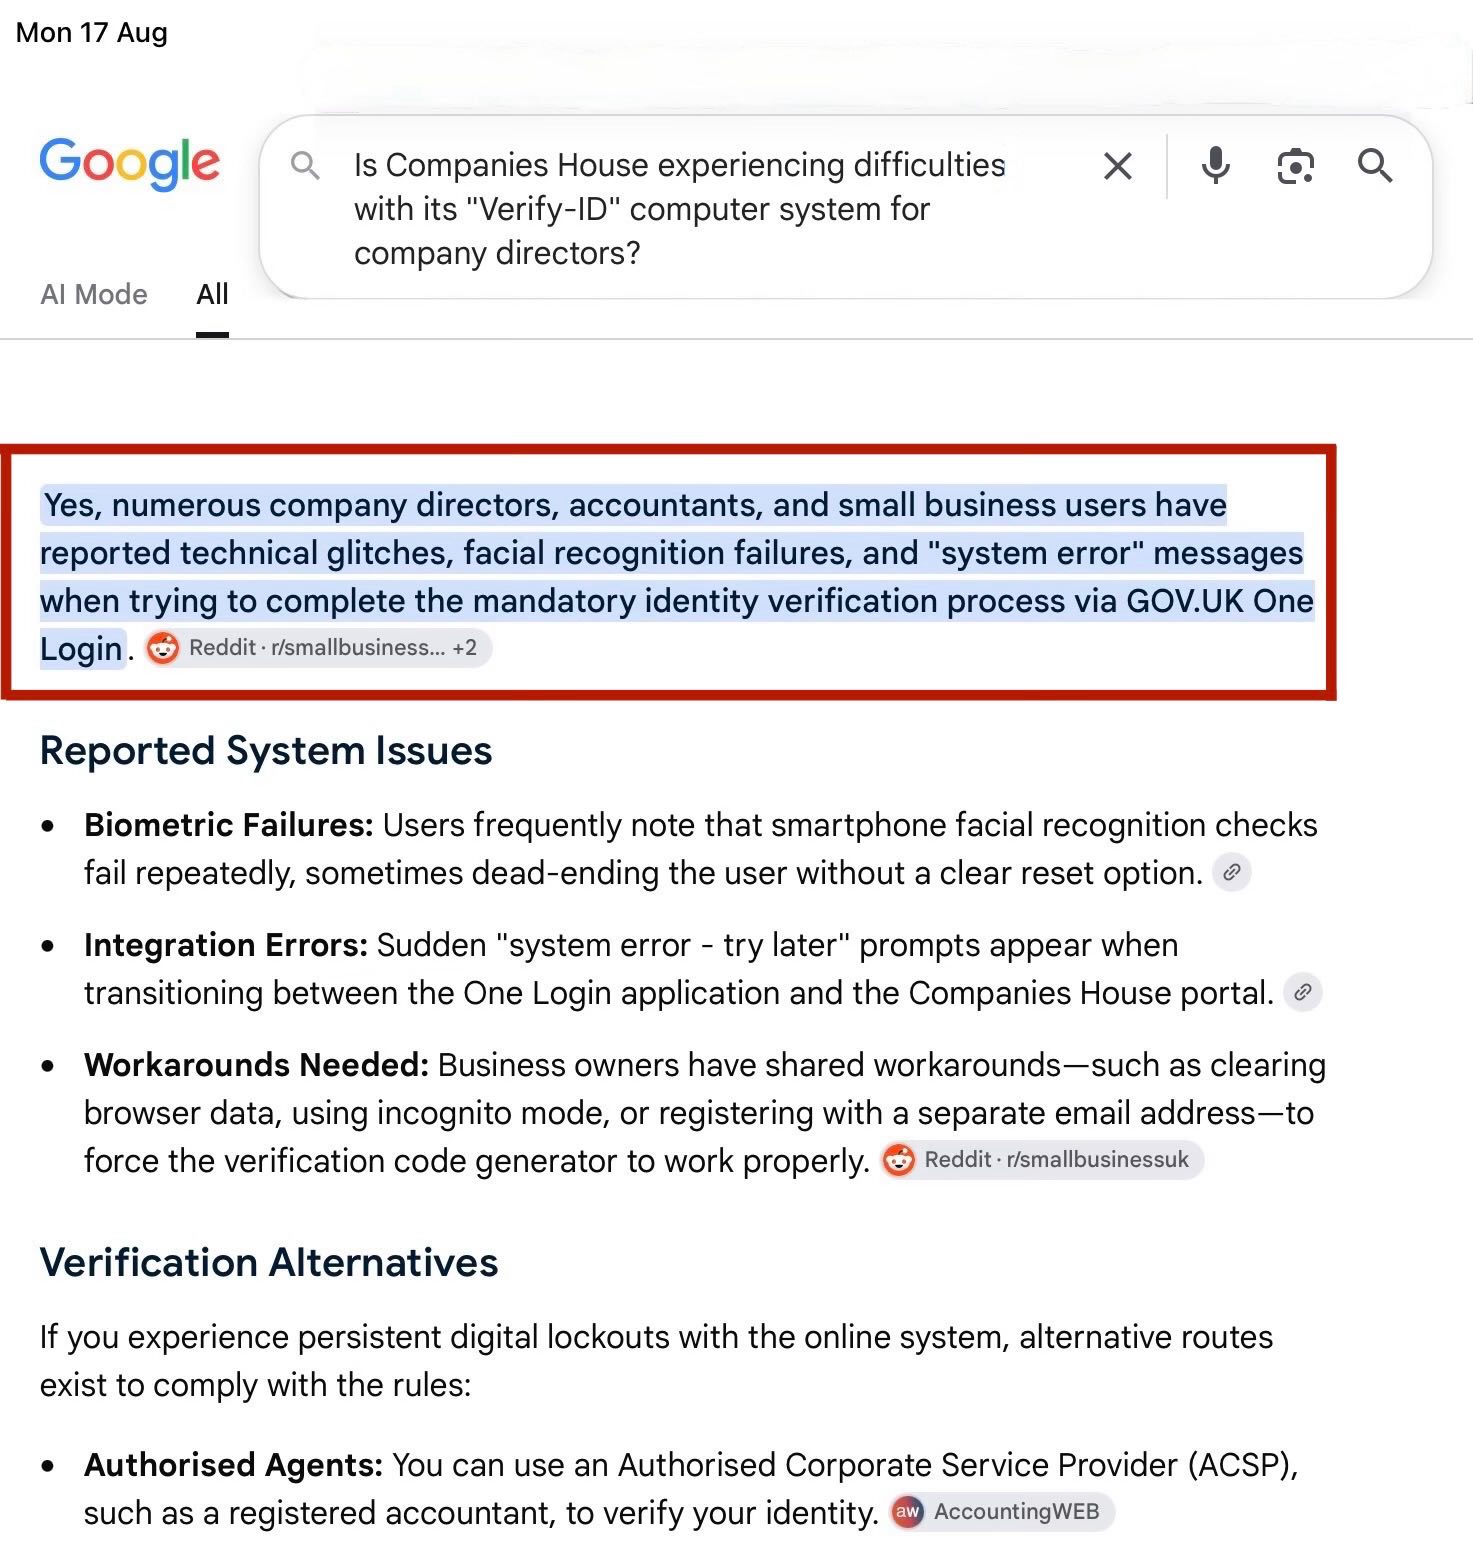Click the AccountingWEB 'aw' icon

908,1512
